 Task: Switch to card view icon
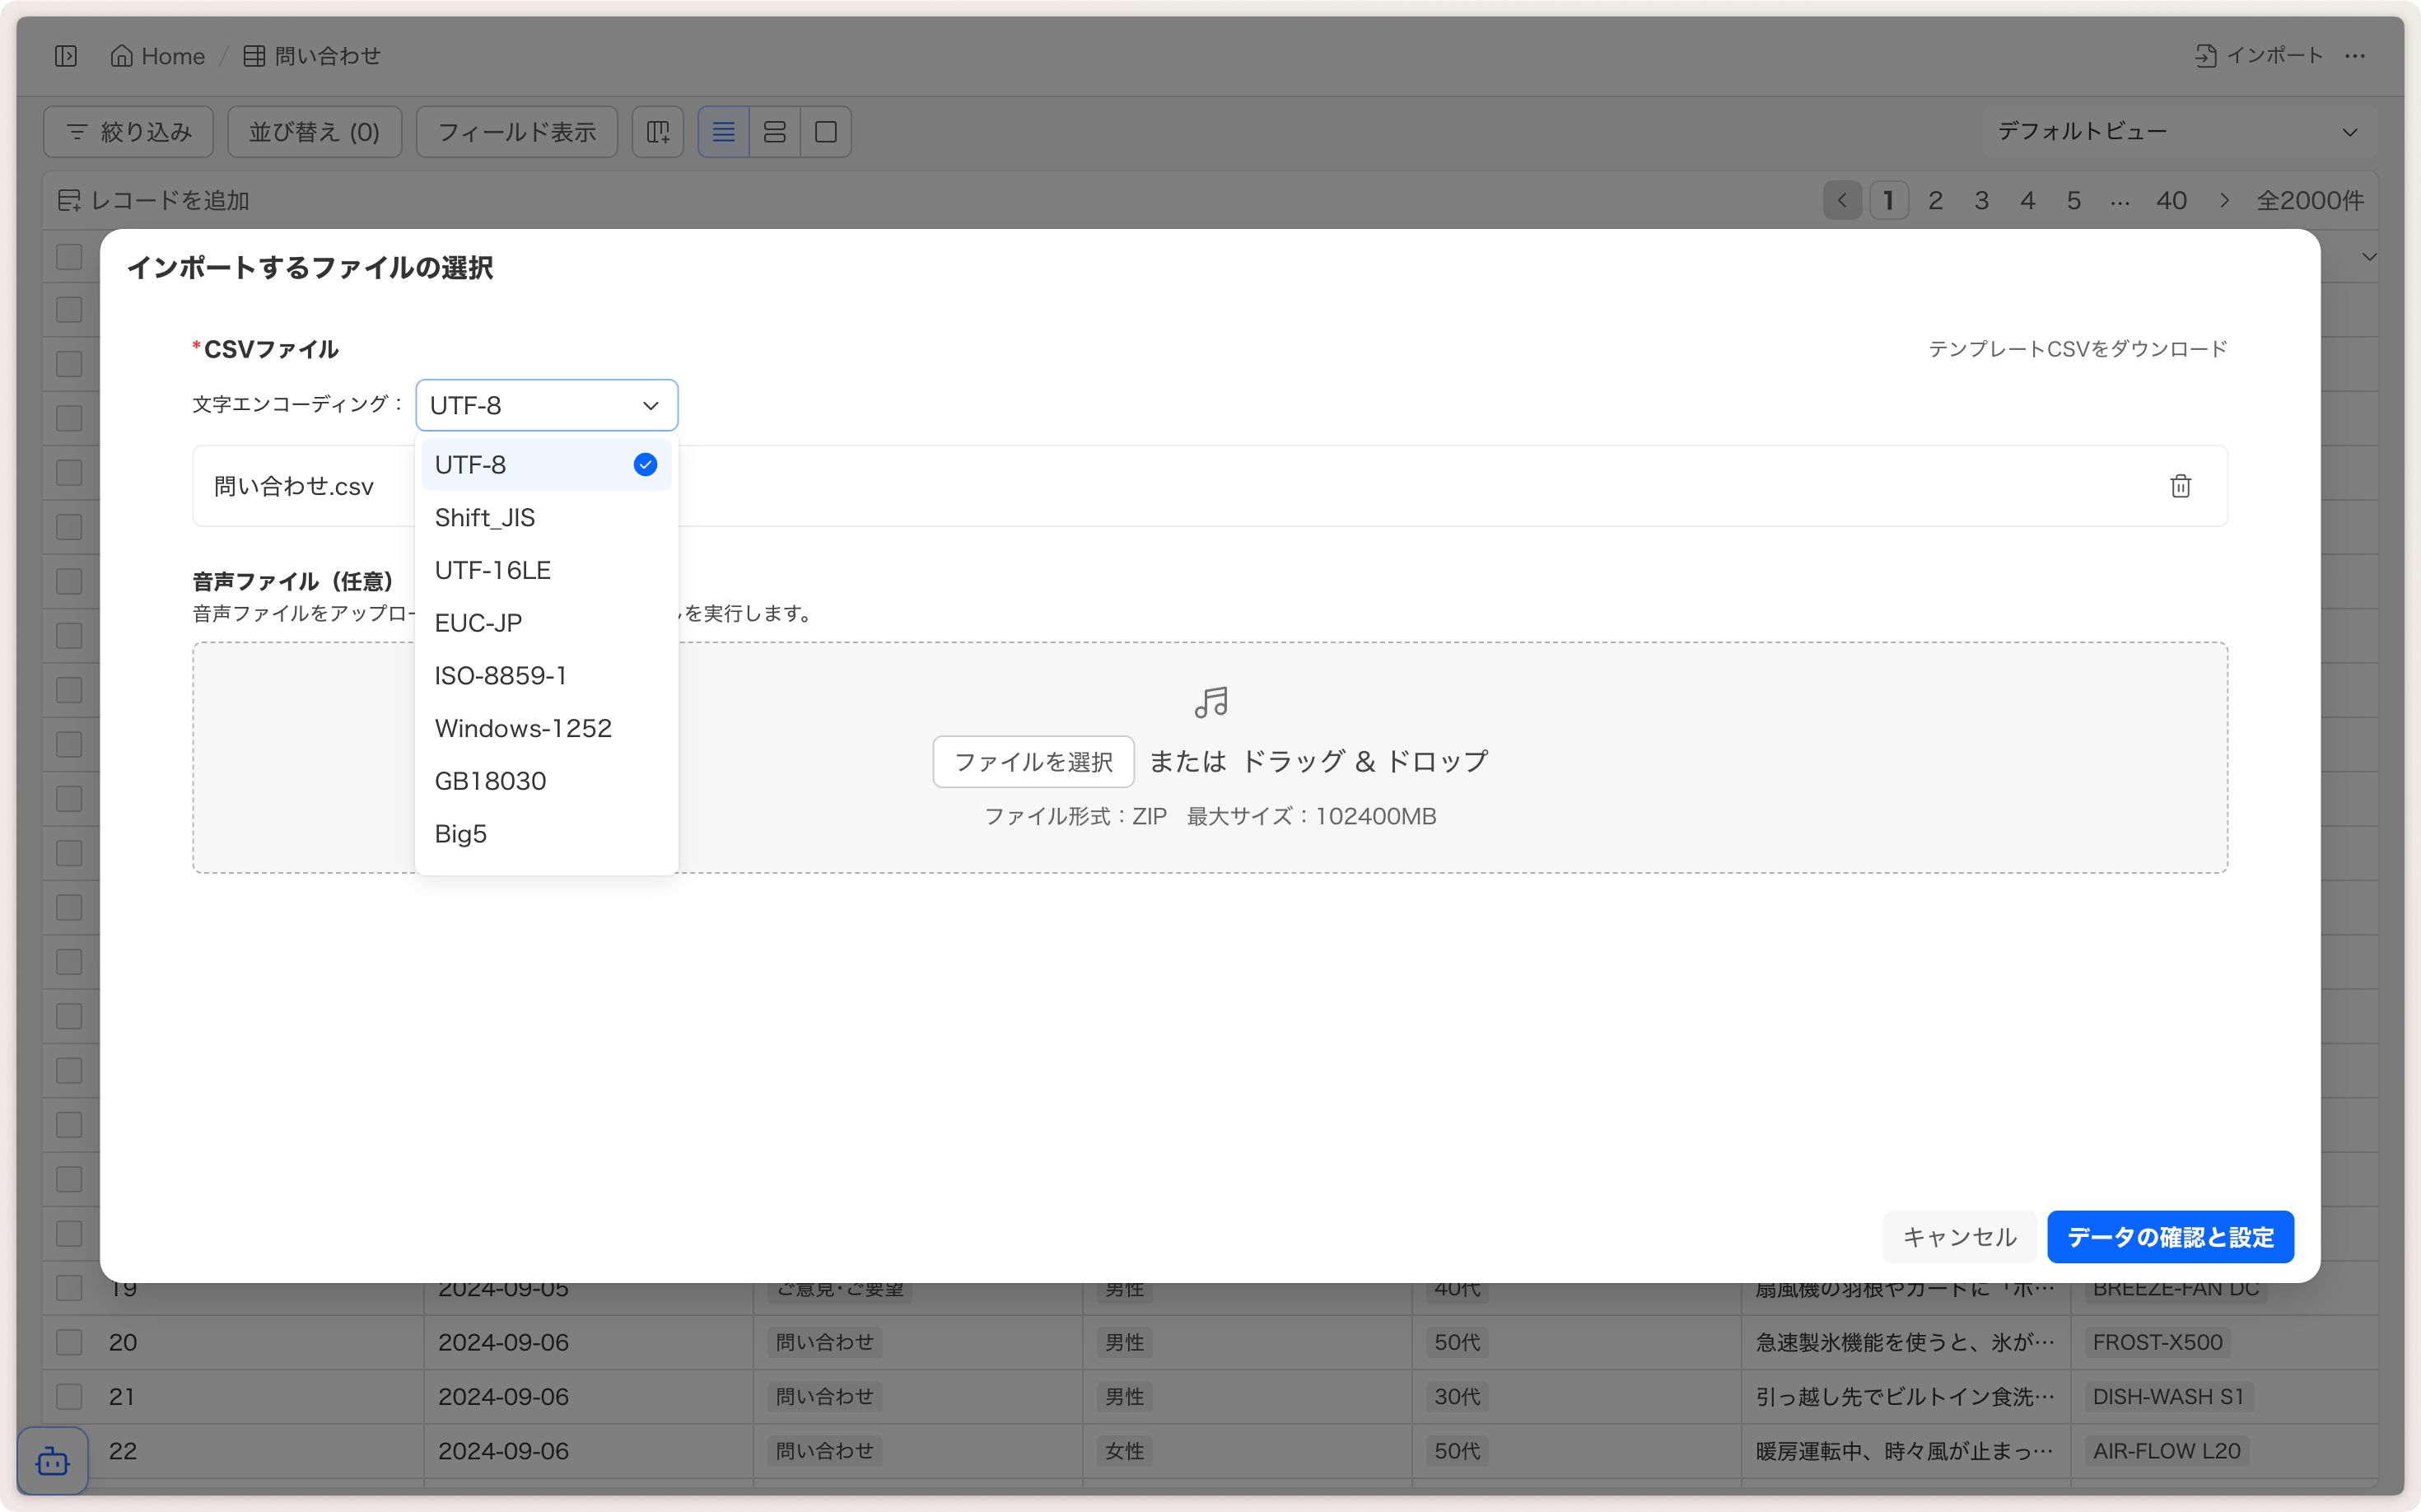(825, 132)
